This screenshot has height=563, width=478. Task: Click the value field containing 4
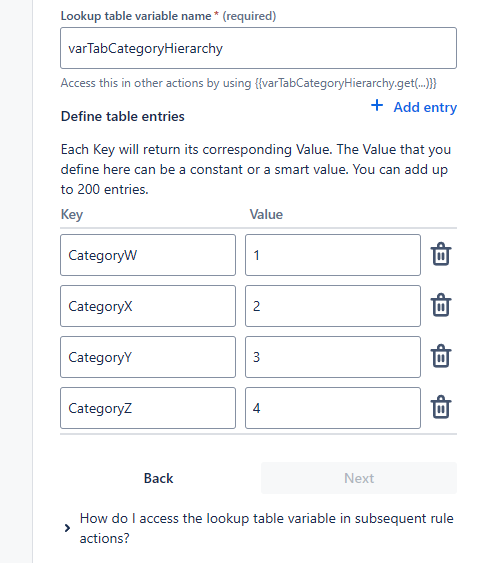[333, 408]
